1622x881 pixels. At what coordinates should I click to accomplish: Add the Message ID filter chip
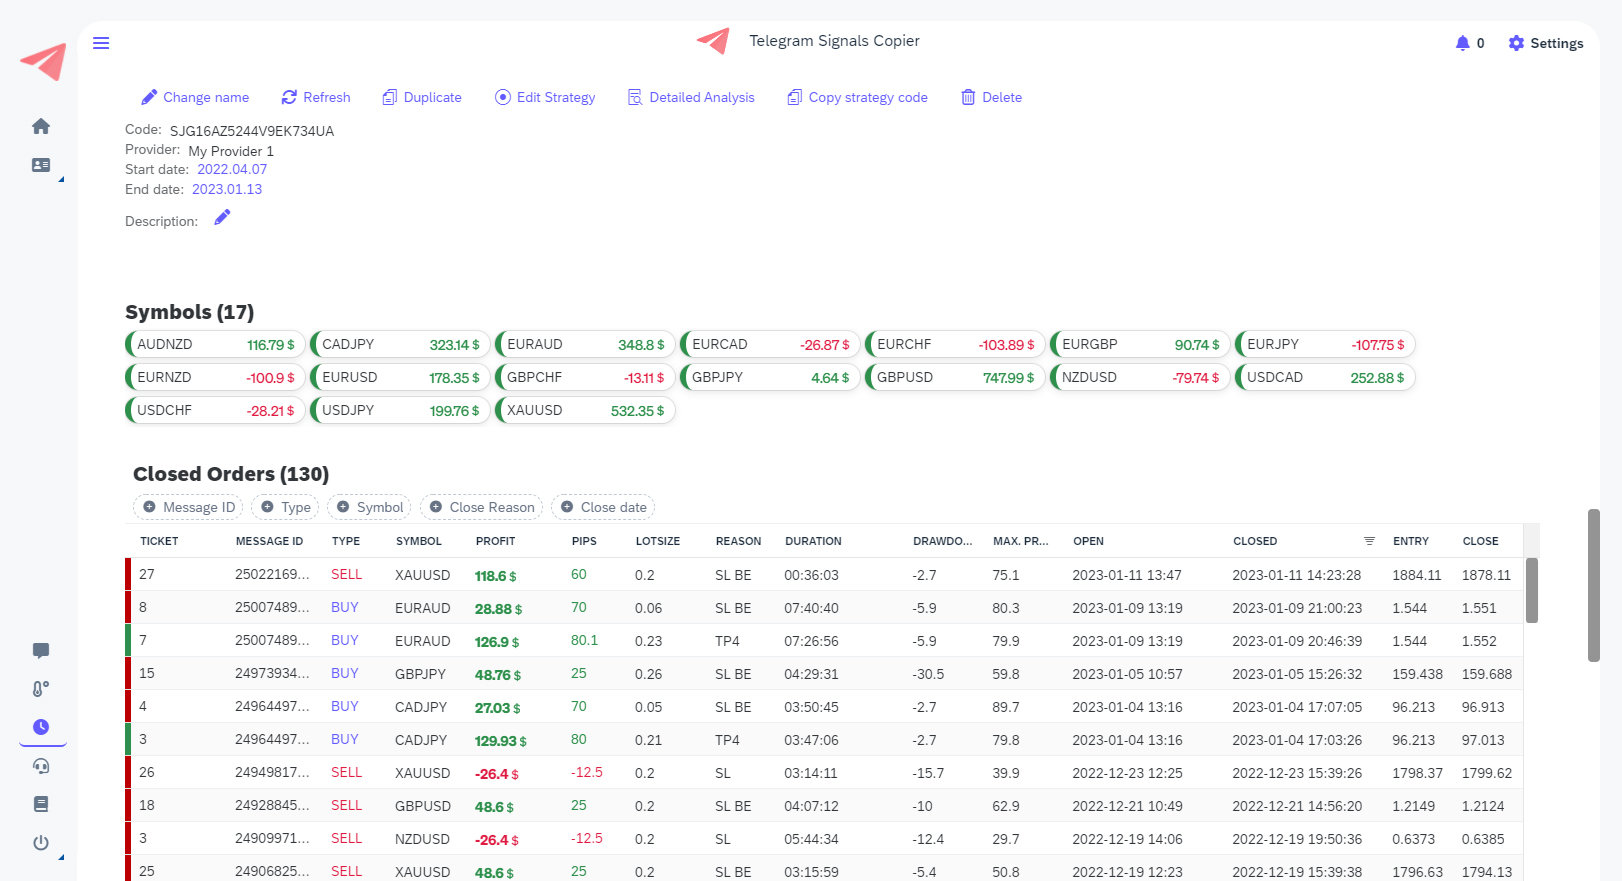[188, 507]
